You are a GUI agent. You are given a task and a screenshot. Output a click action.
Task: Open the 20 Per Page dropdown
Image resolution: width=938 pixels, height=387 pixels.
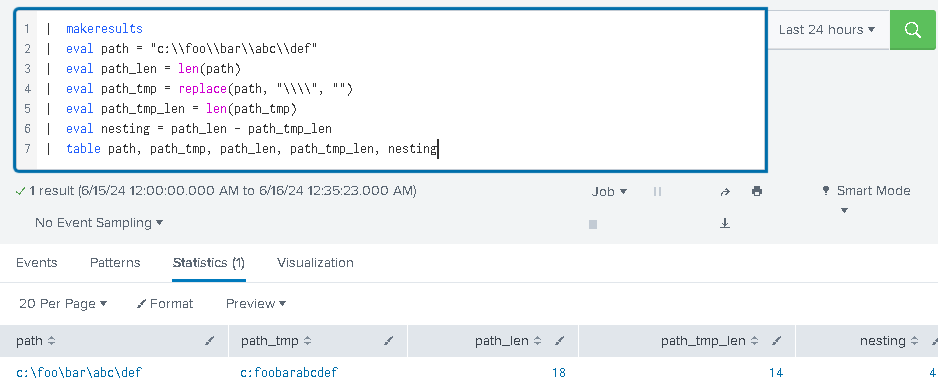[63, 304]
